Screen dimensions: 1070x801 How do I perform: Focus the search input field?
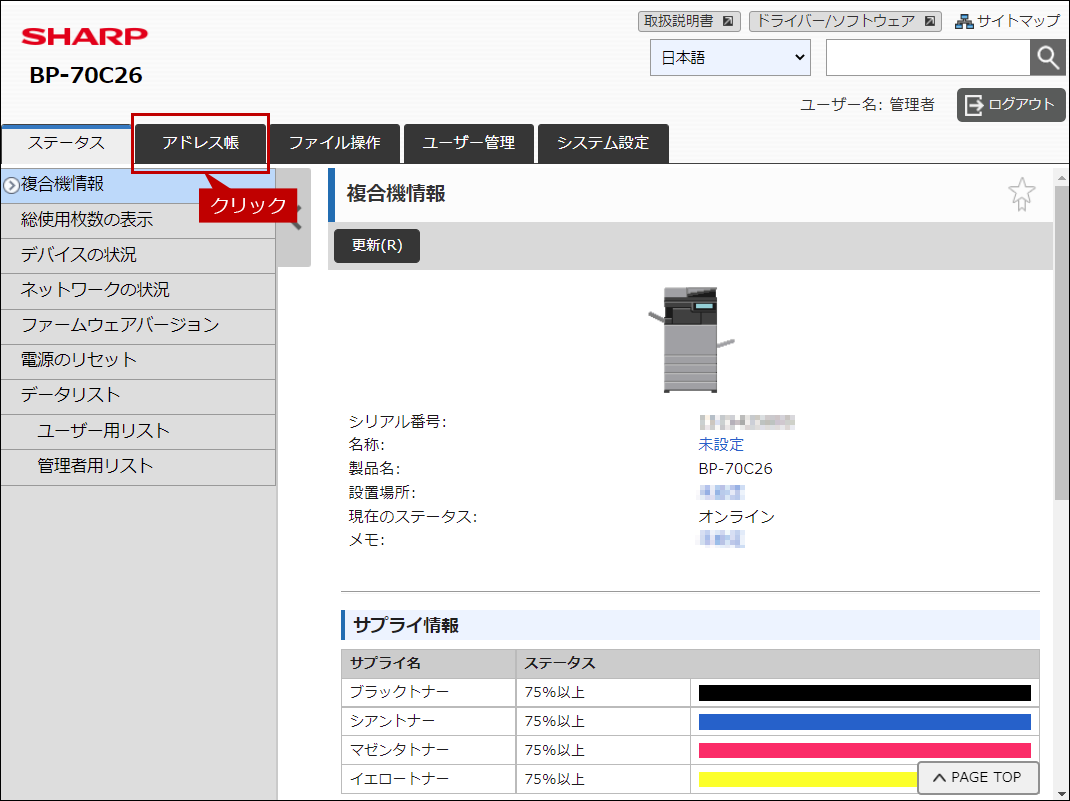(x=927, y=57)
